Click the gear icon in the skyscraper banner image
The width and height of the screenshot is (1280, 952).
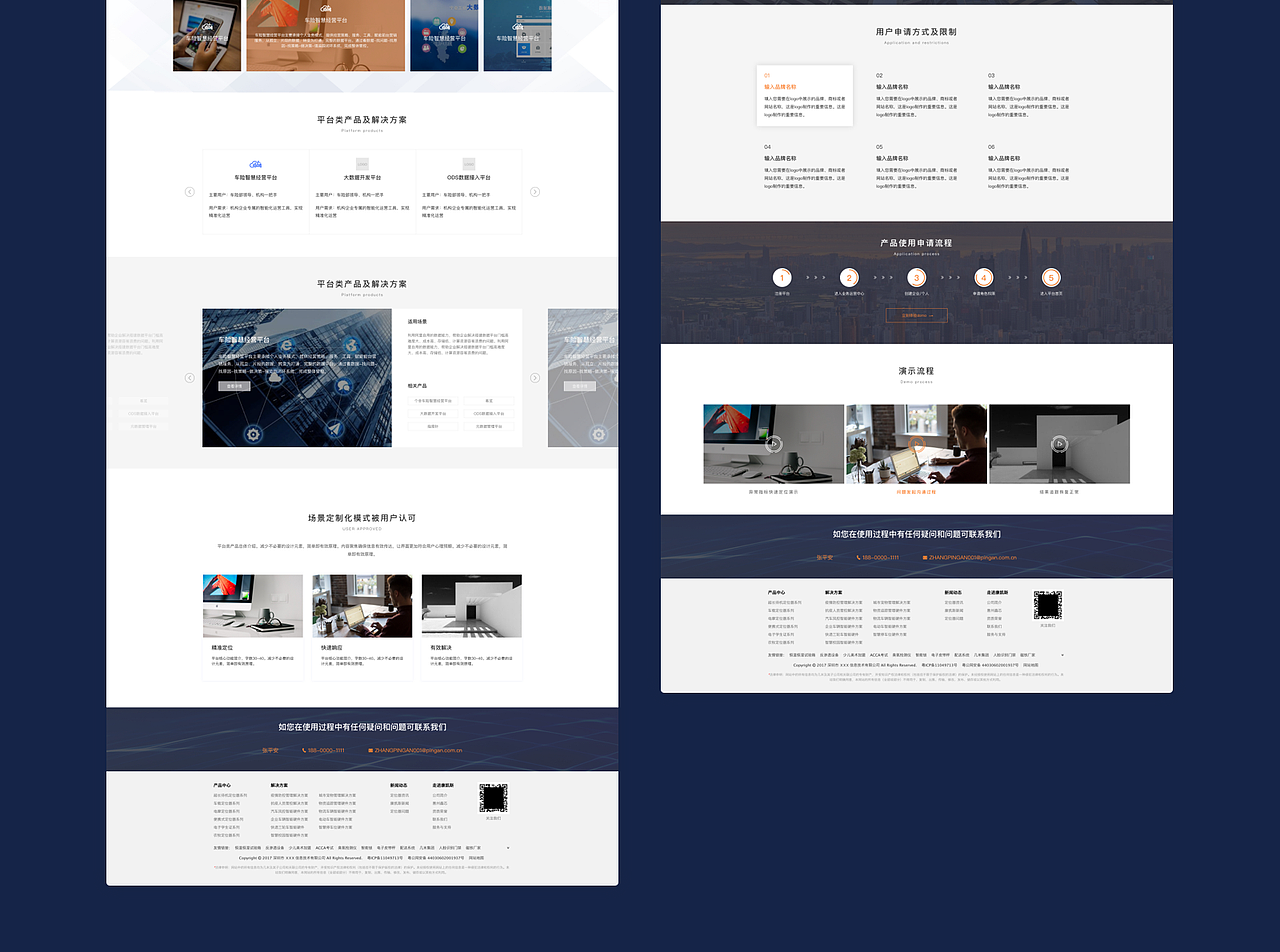click(253, 435)
